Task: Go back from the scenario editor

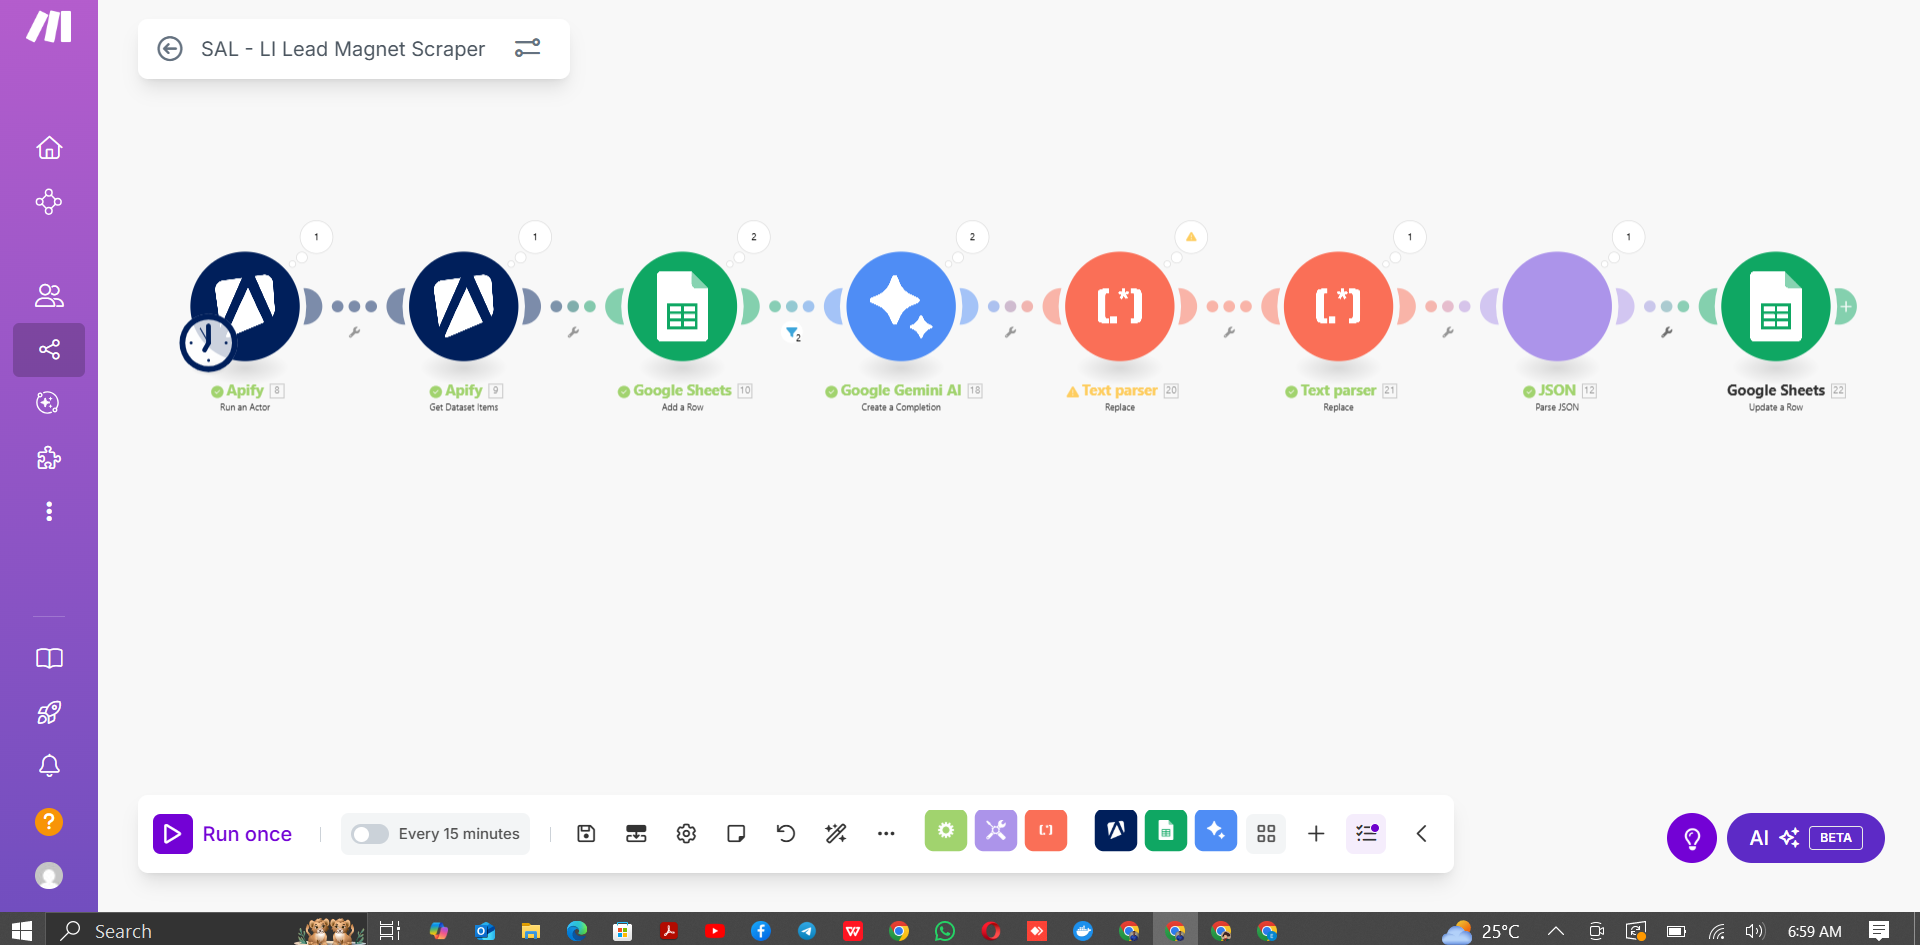Action: tap(170, 49)
